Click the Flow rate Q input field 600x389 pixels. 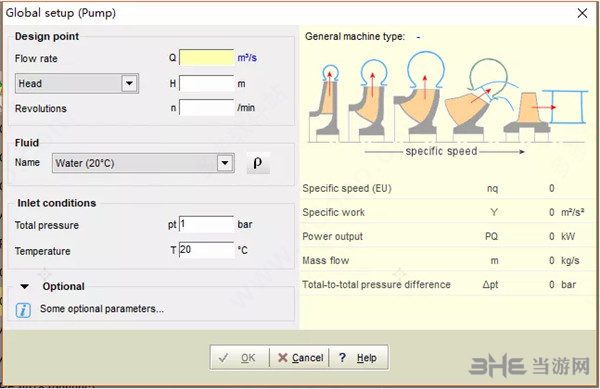tap(207, 57)
